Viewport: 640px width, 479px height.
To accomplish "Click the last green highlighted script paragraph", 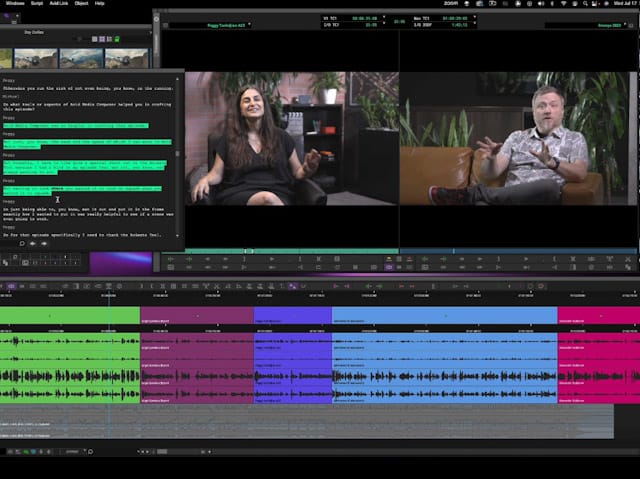I will click(82, 191).
